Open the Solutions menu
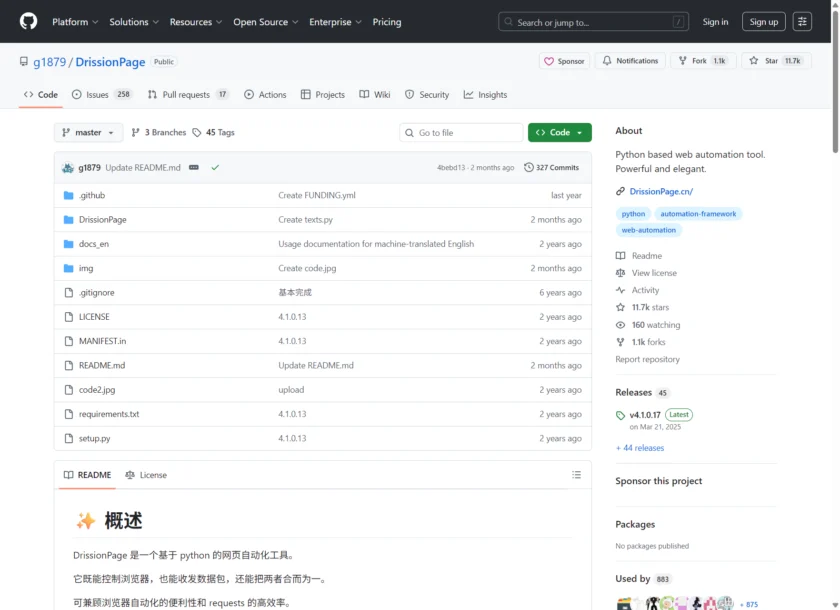This screenshot has height=610, width=840. click(x=133, y=21)
